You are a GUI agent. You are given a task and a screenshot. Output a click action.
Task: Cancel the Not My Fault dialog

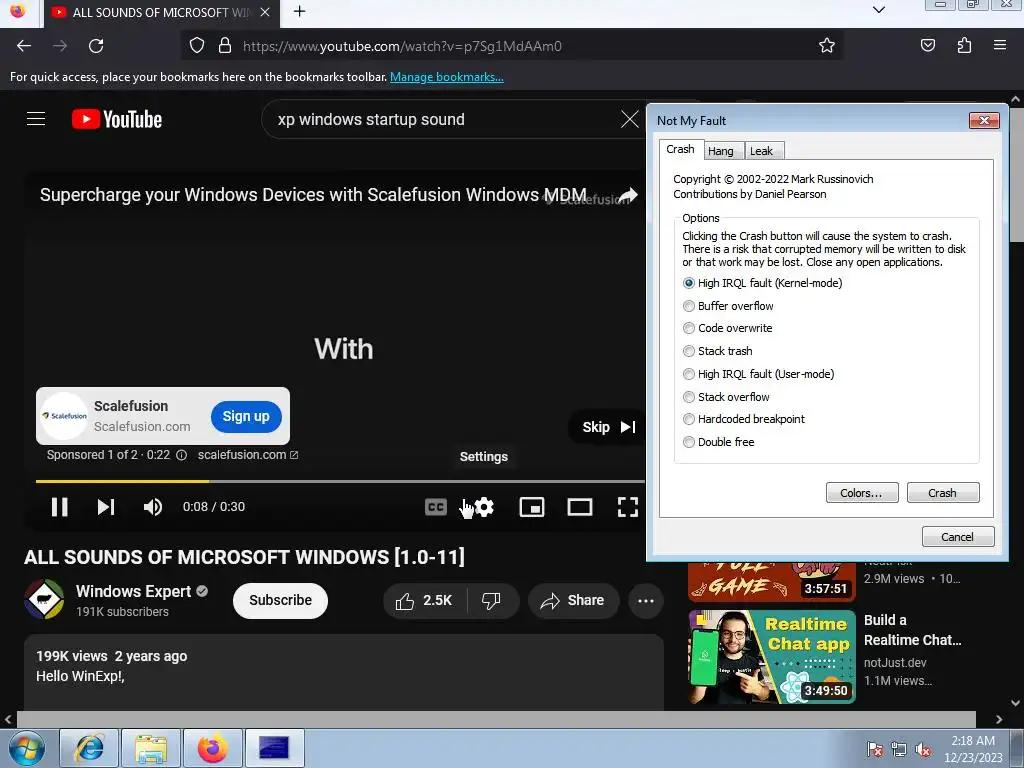957,537
